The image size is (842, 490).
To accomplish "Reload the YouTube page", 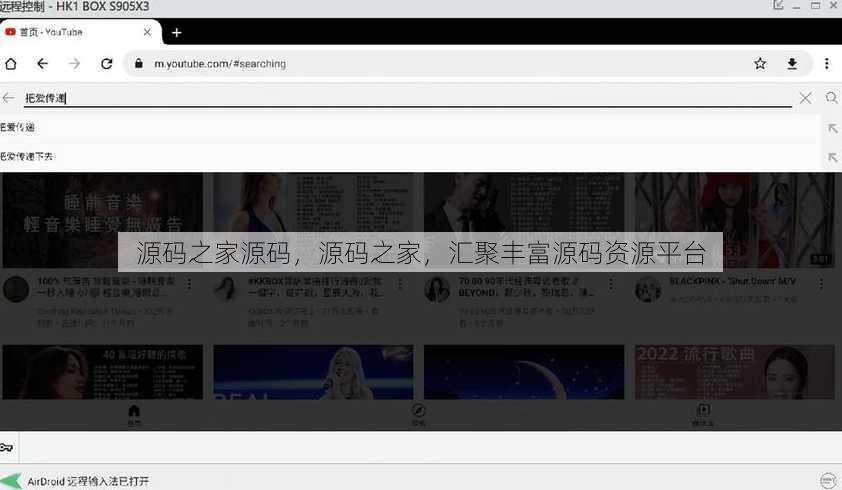I will [106, 64].
